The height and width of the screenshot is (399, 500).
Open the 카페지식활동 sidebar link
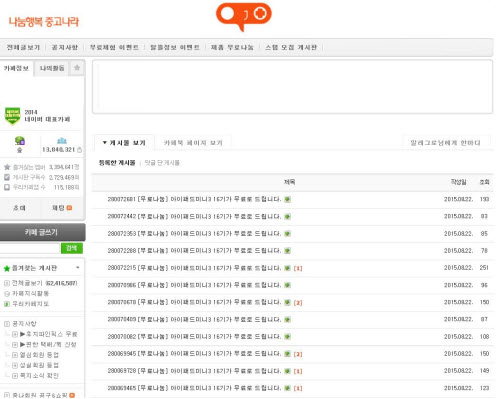(x=30, y=294)
